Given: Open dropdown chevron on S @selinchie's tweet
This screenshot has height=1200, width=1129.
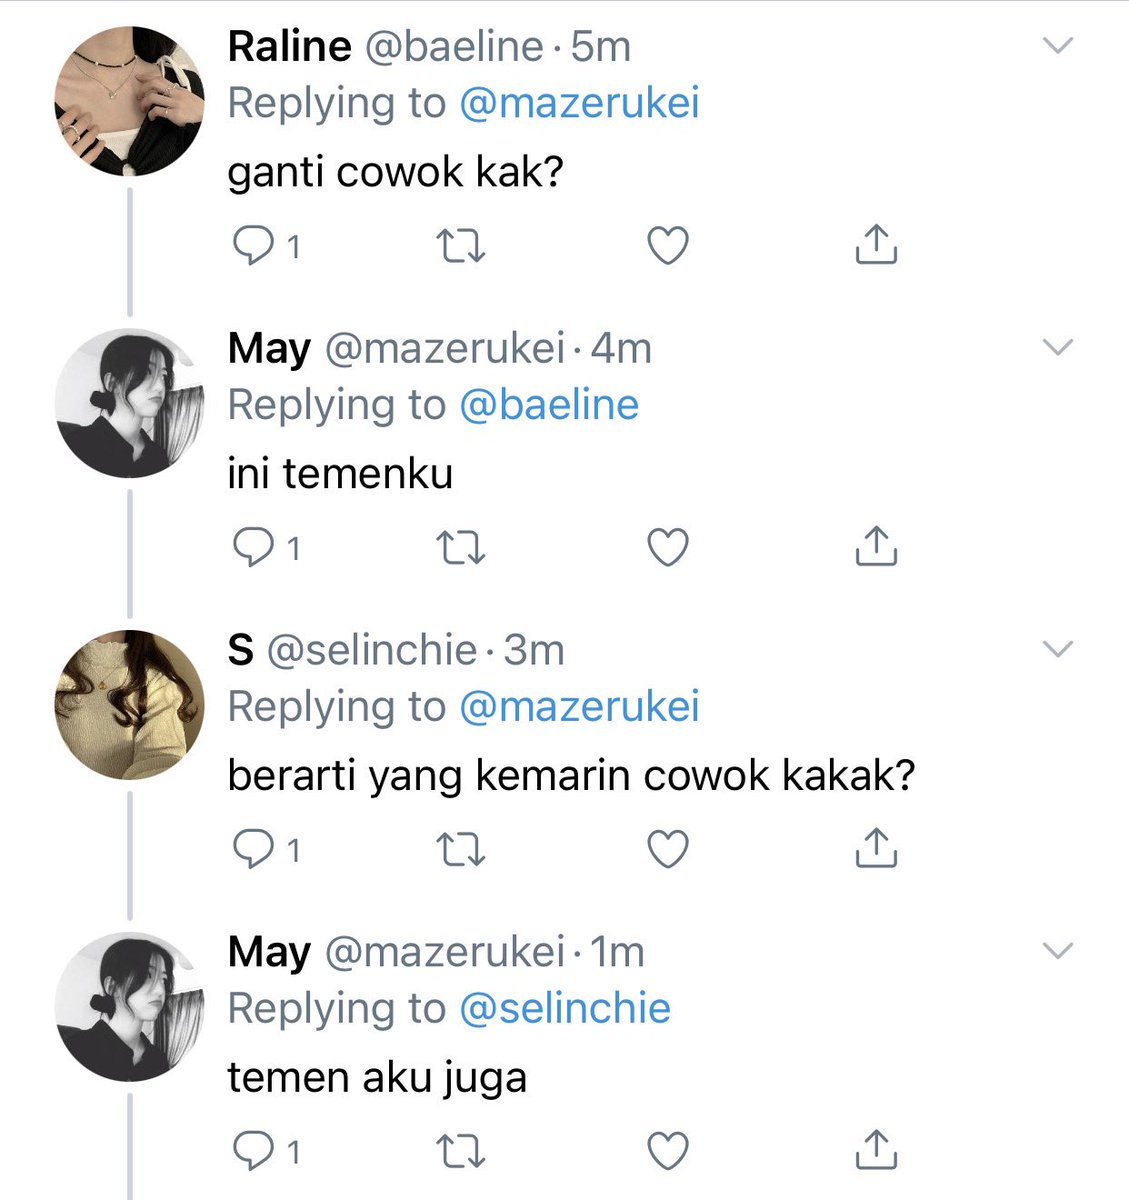Looking at the screenshot, I should [1057, 650].
